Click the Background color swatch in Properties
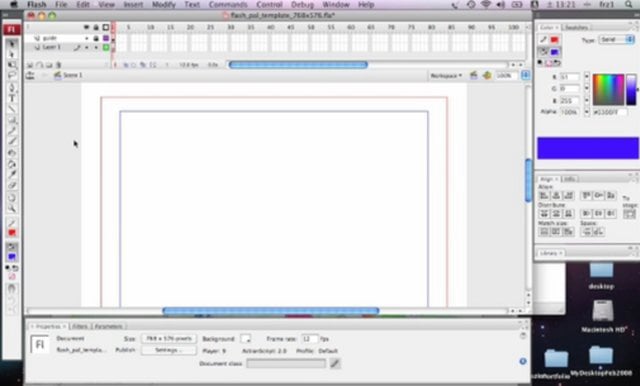This screenshot has width=640, height=386. [245, 338]
